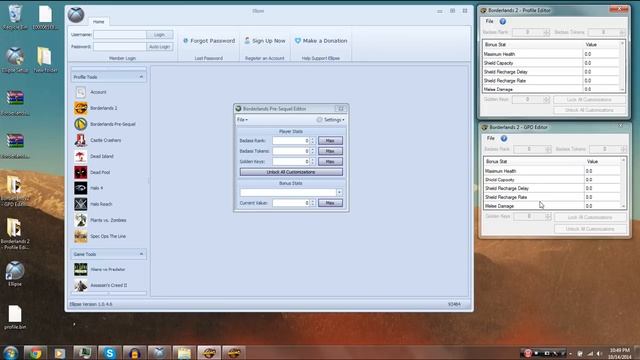The width and height of the screenshot is (640, 360).
Task: Click the taskbar clock showing 10:49 PM
Action: (620, 353)
